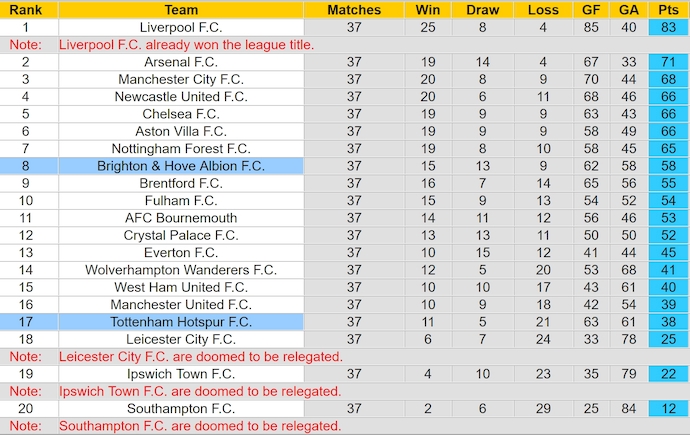Image resolution: width=690 pixels, height=435 pixels.
Task: Click the Matches column header
Action: pyautogui.click(x=354, y=10)
